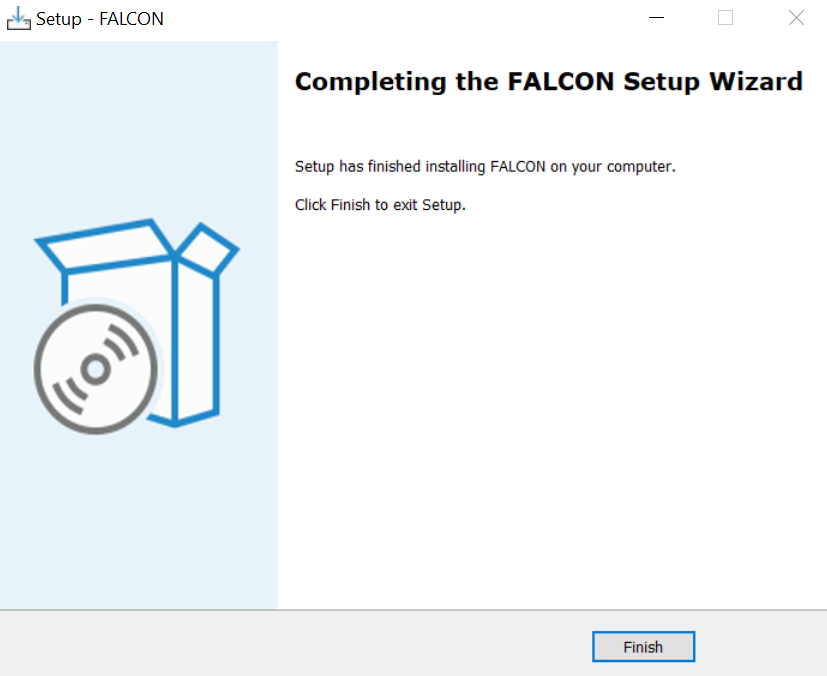Click the empty white content area below the text
Viewport: 827px width, 676px height.
tap(551, 411)
